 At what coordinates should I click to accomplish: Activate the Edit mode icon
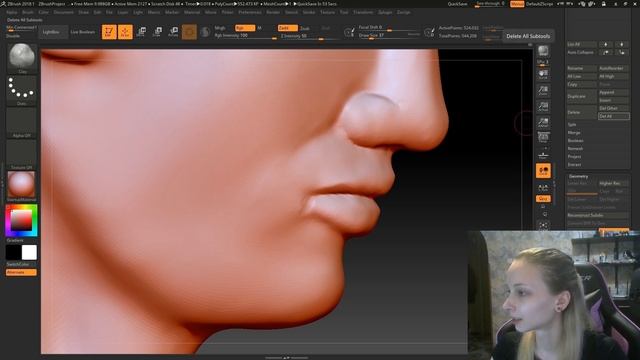click(x=109, y=32)
